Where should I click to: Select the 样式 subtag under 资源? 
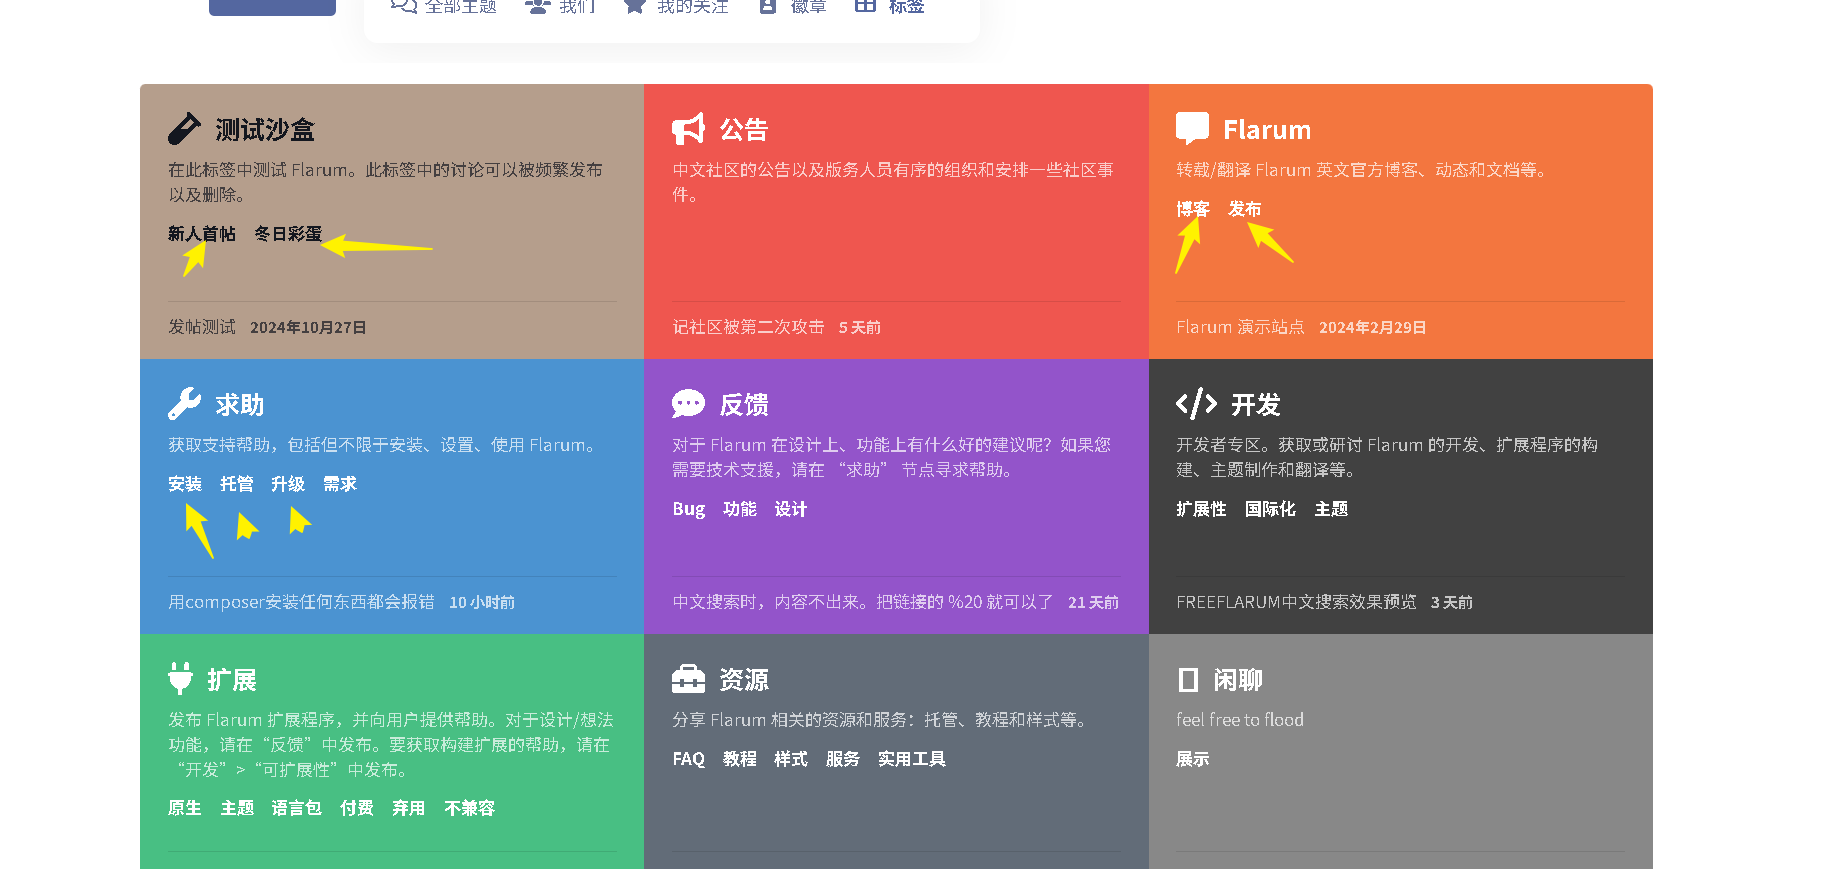(x=791, y=759)
